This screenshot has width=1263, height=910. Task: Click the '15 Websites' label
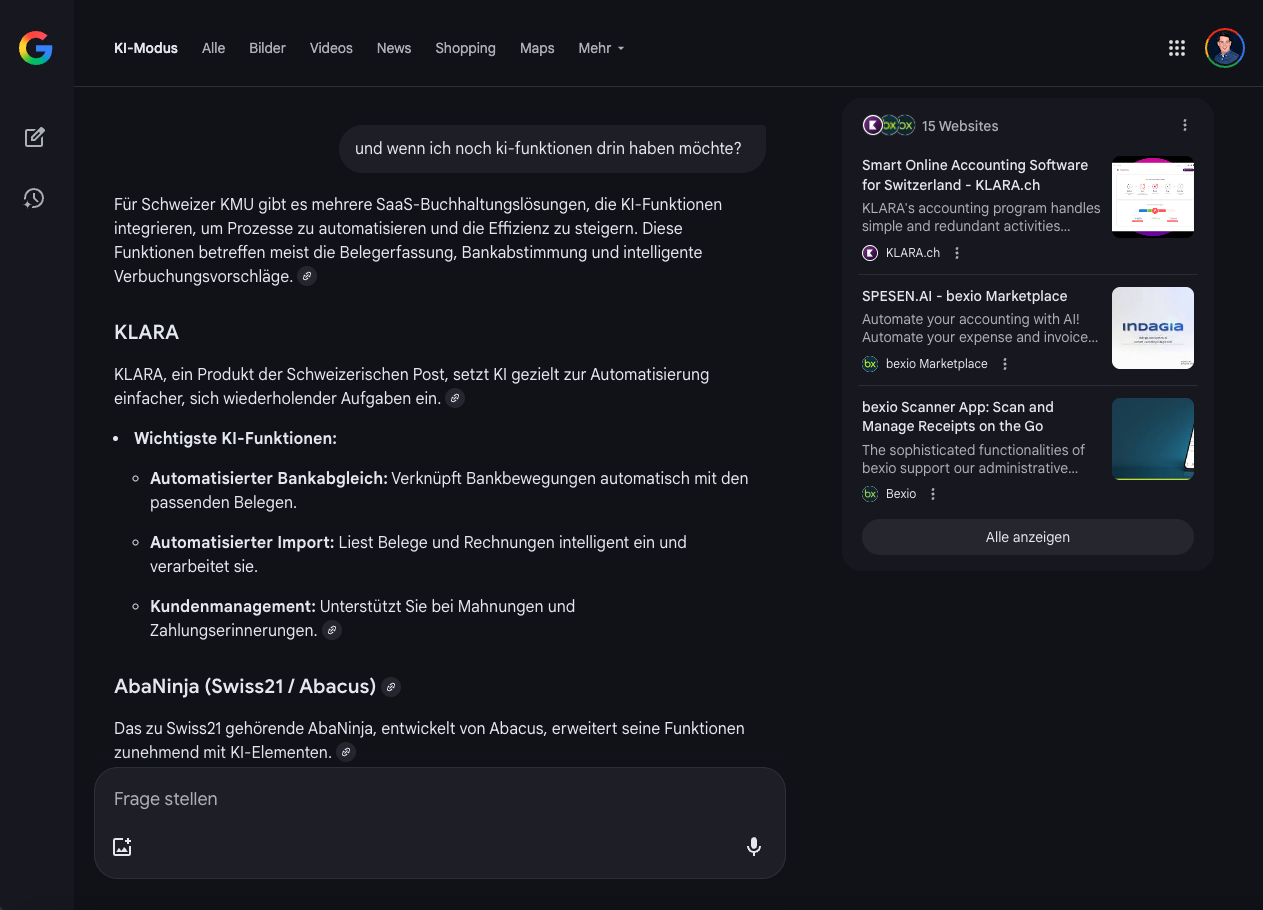click(960, 126)
